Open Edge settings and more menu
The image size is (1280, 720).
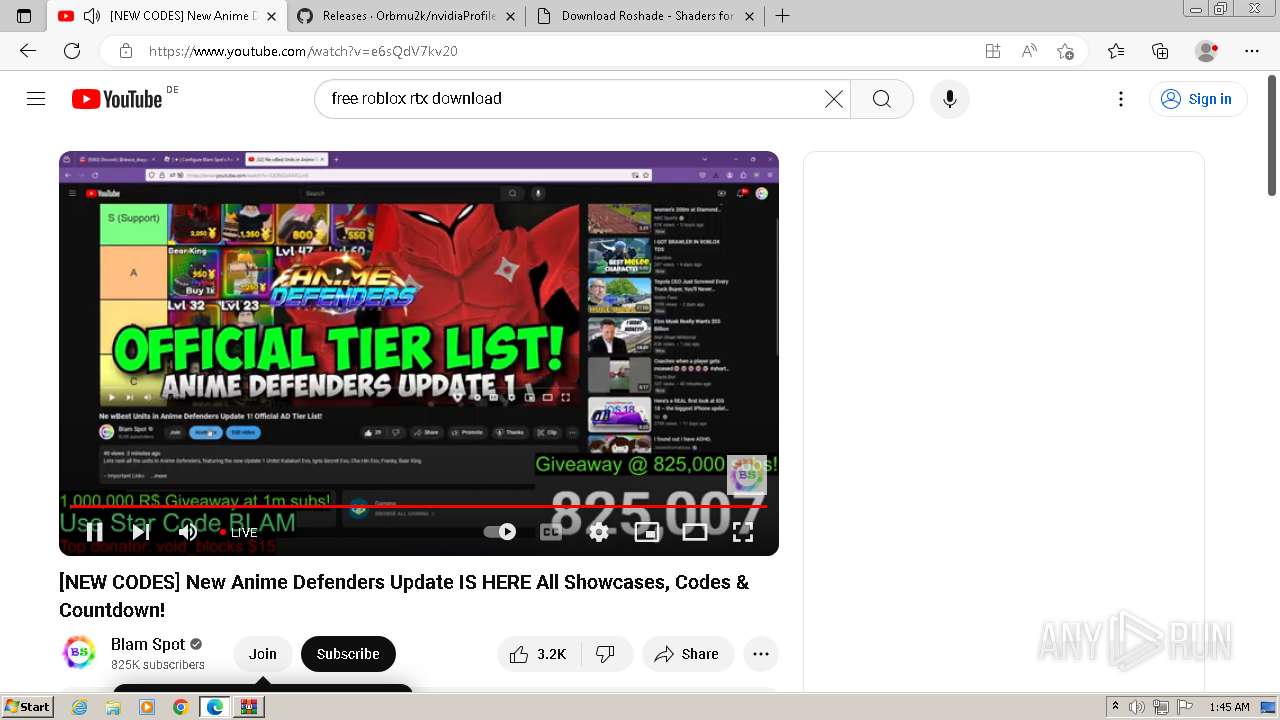coord(1252,51)
